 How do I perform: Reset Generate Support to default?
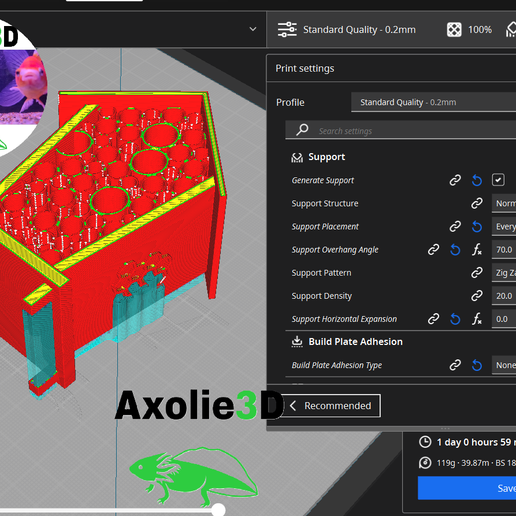coord(477,180)
